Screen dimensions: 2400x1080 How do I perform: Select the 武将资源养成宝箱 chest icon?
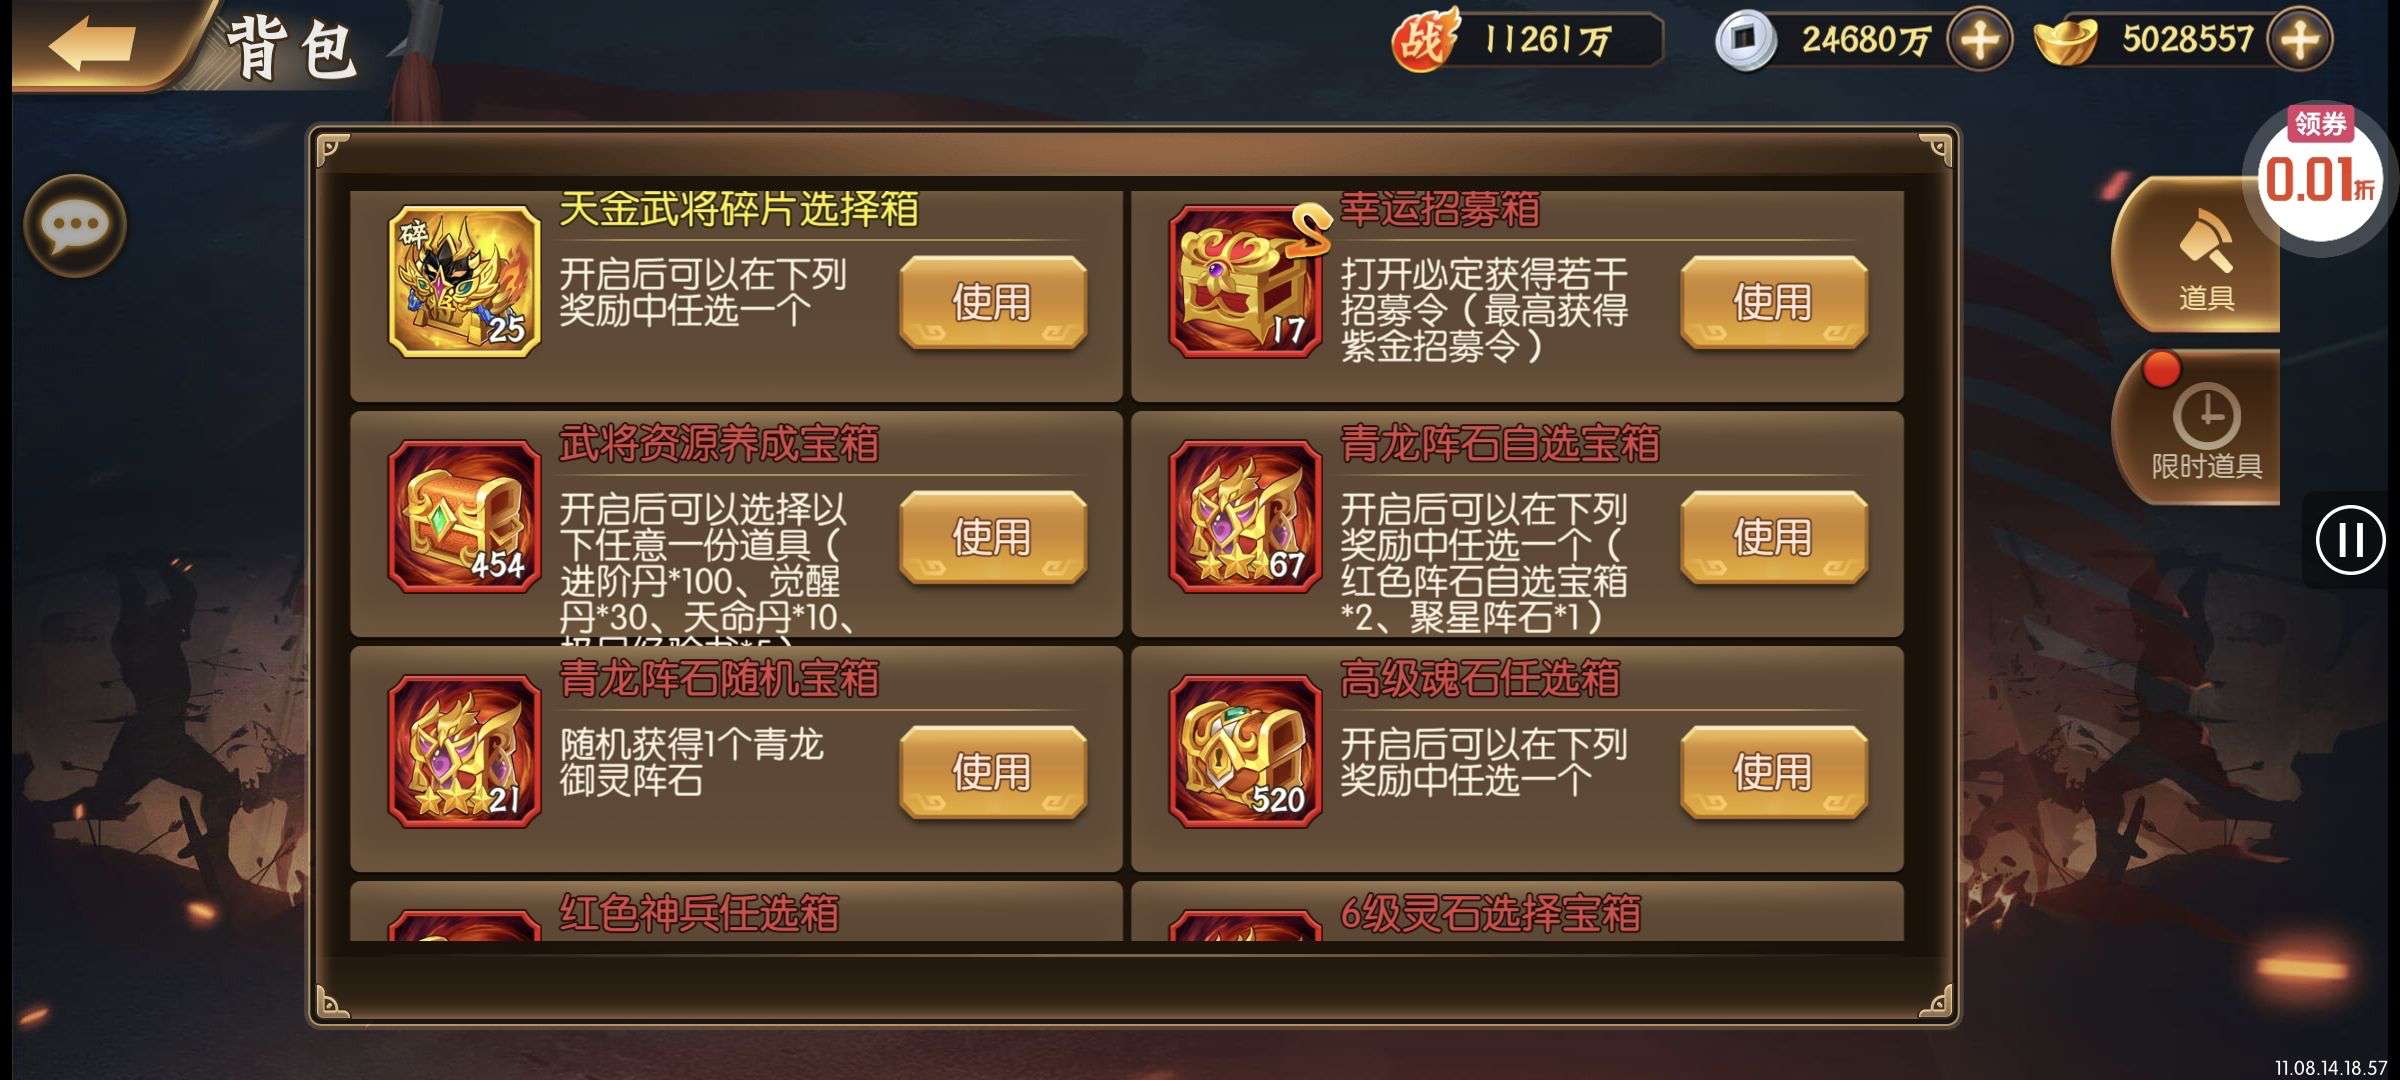464,516
